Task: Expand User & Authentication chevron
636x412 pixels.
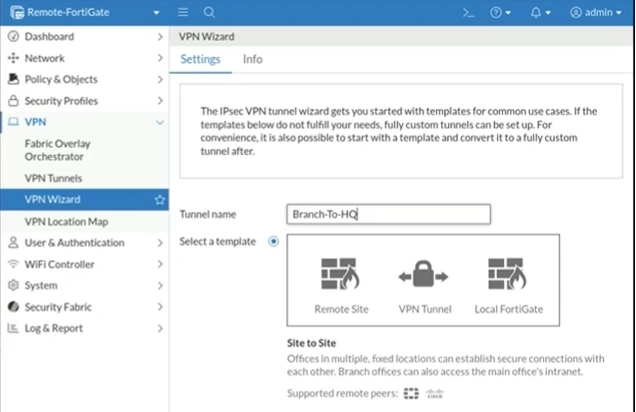Action: (160, 243)
